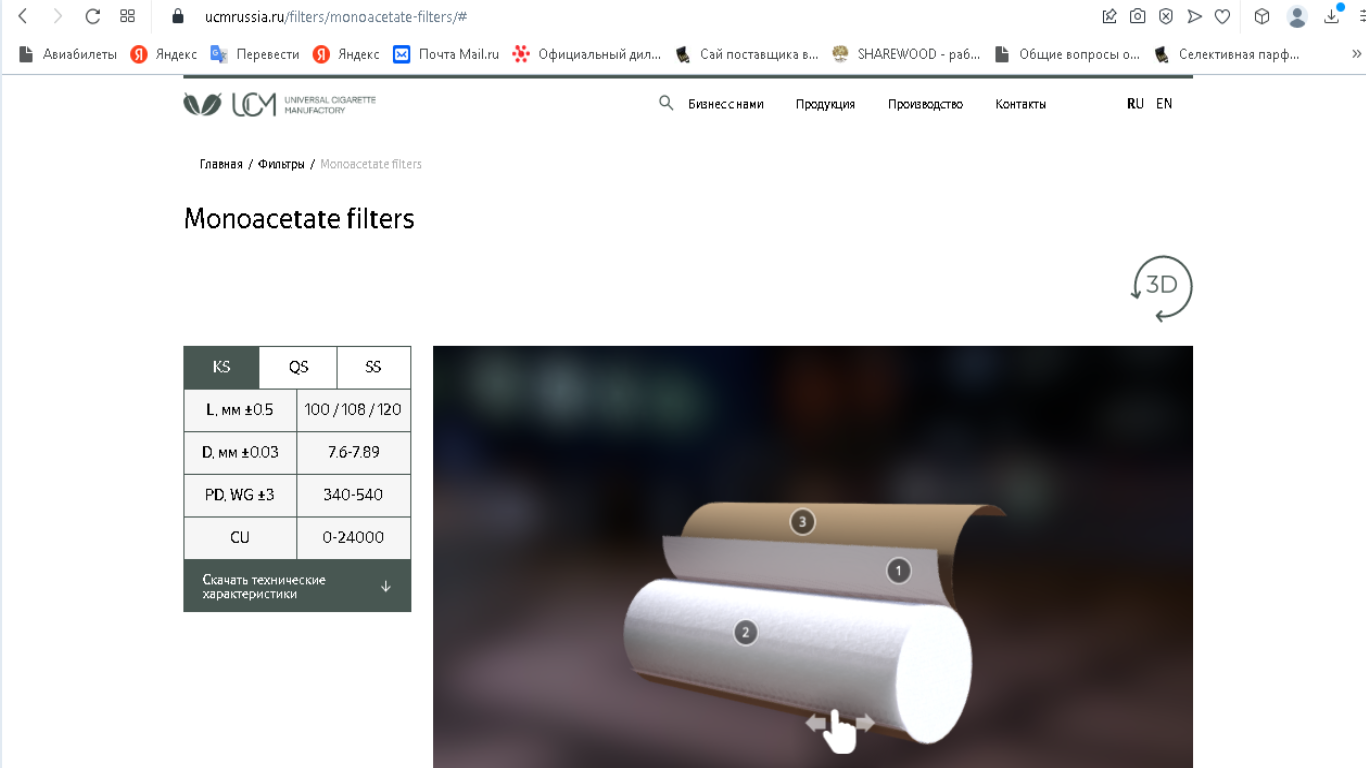This screenshot has height=768, width=1366.
Task: Take a snapshot with the camera icon
Action: pyautogui.click(x=1138, y=16)
